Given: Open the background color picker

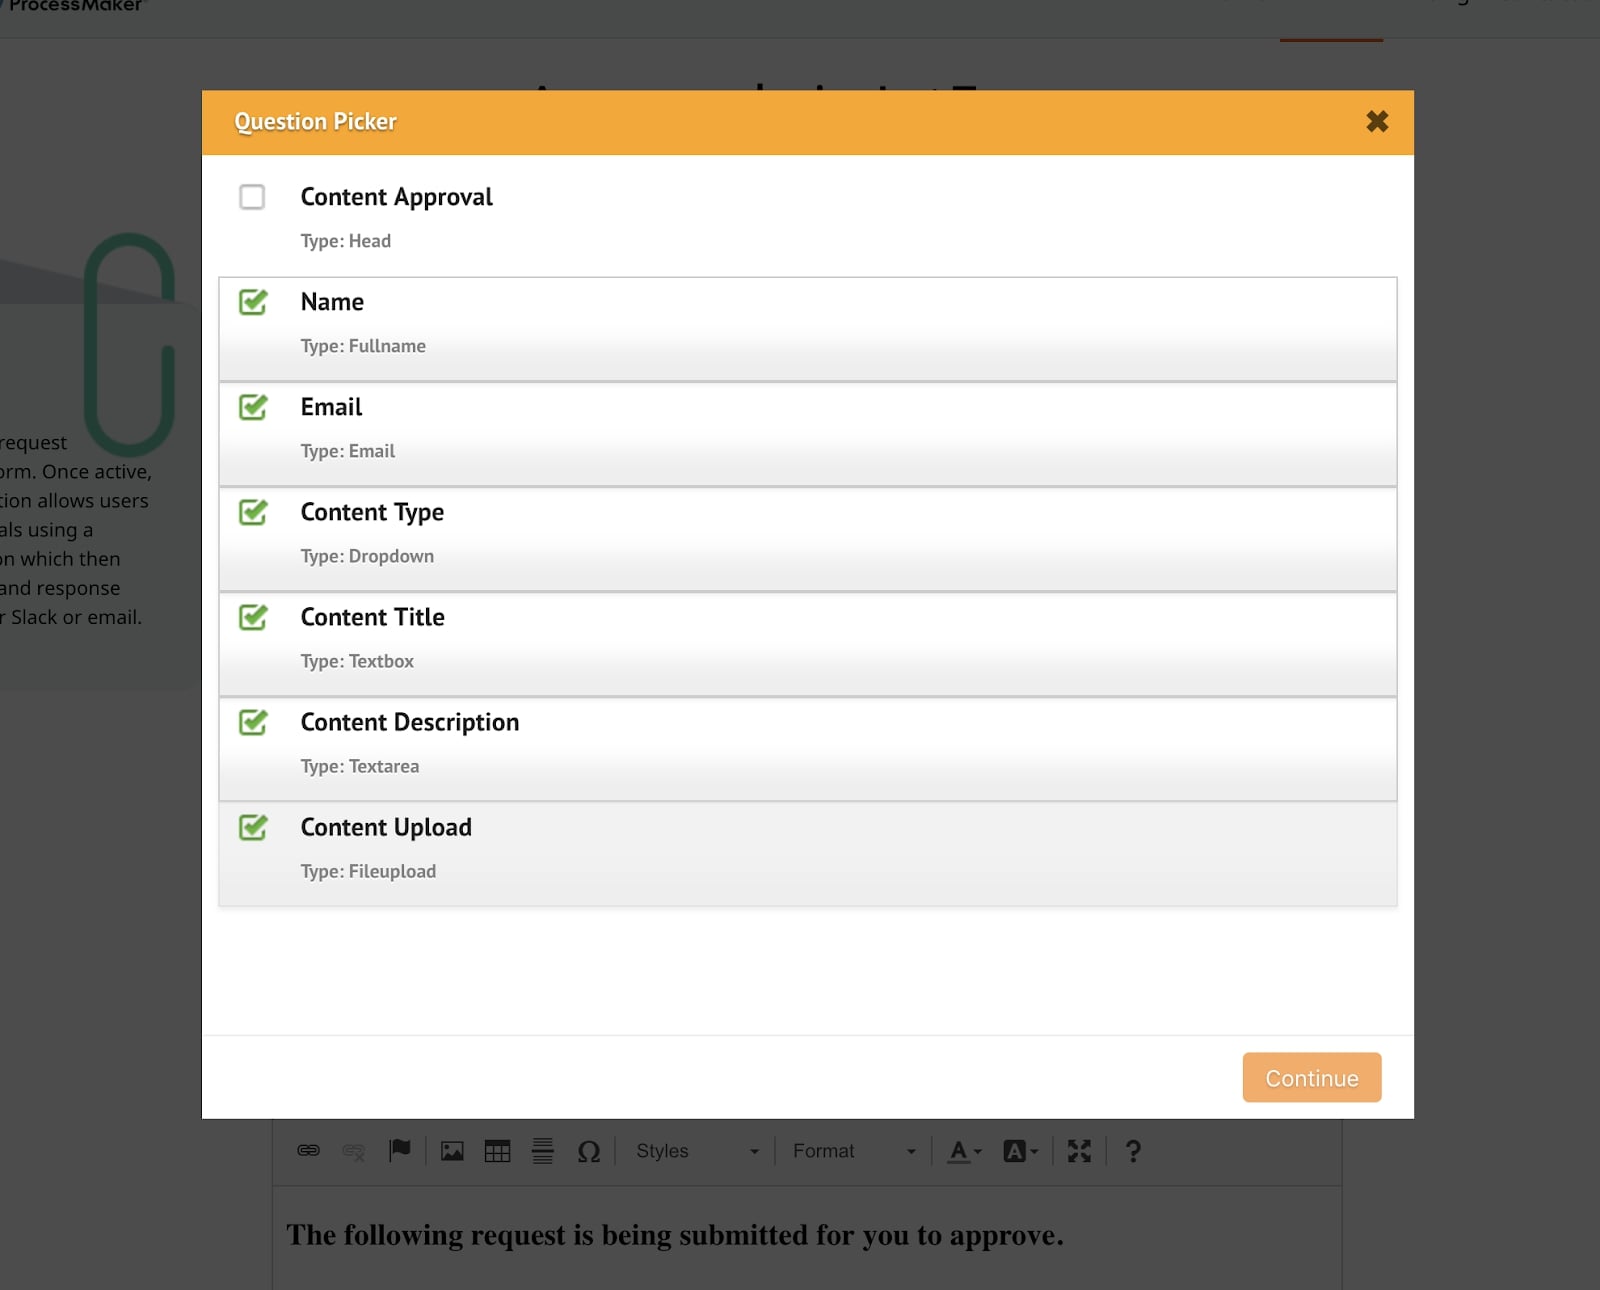Looking at the screenshot, I should pyautogui.click(x=1021, y=1151).
